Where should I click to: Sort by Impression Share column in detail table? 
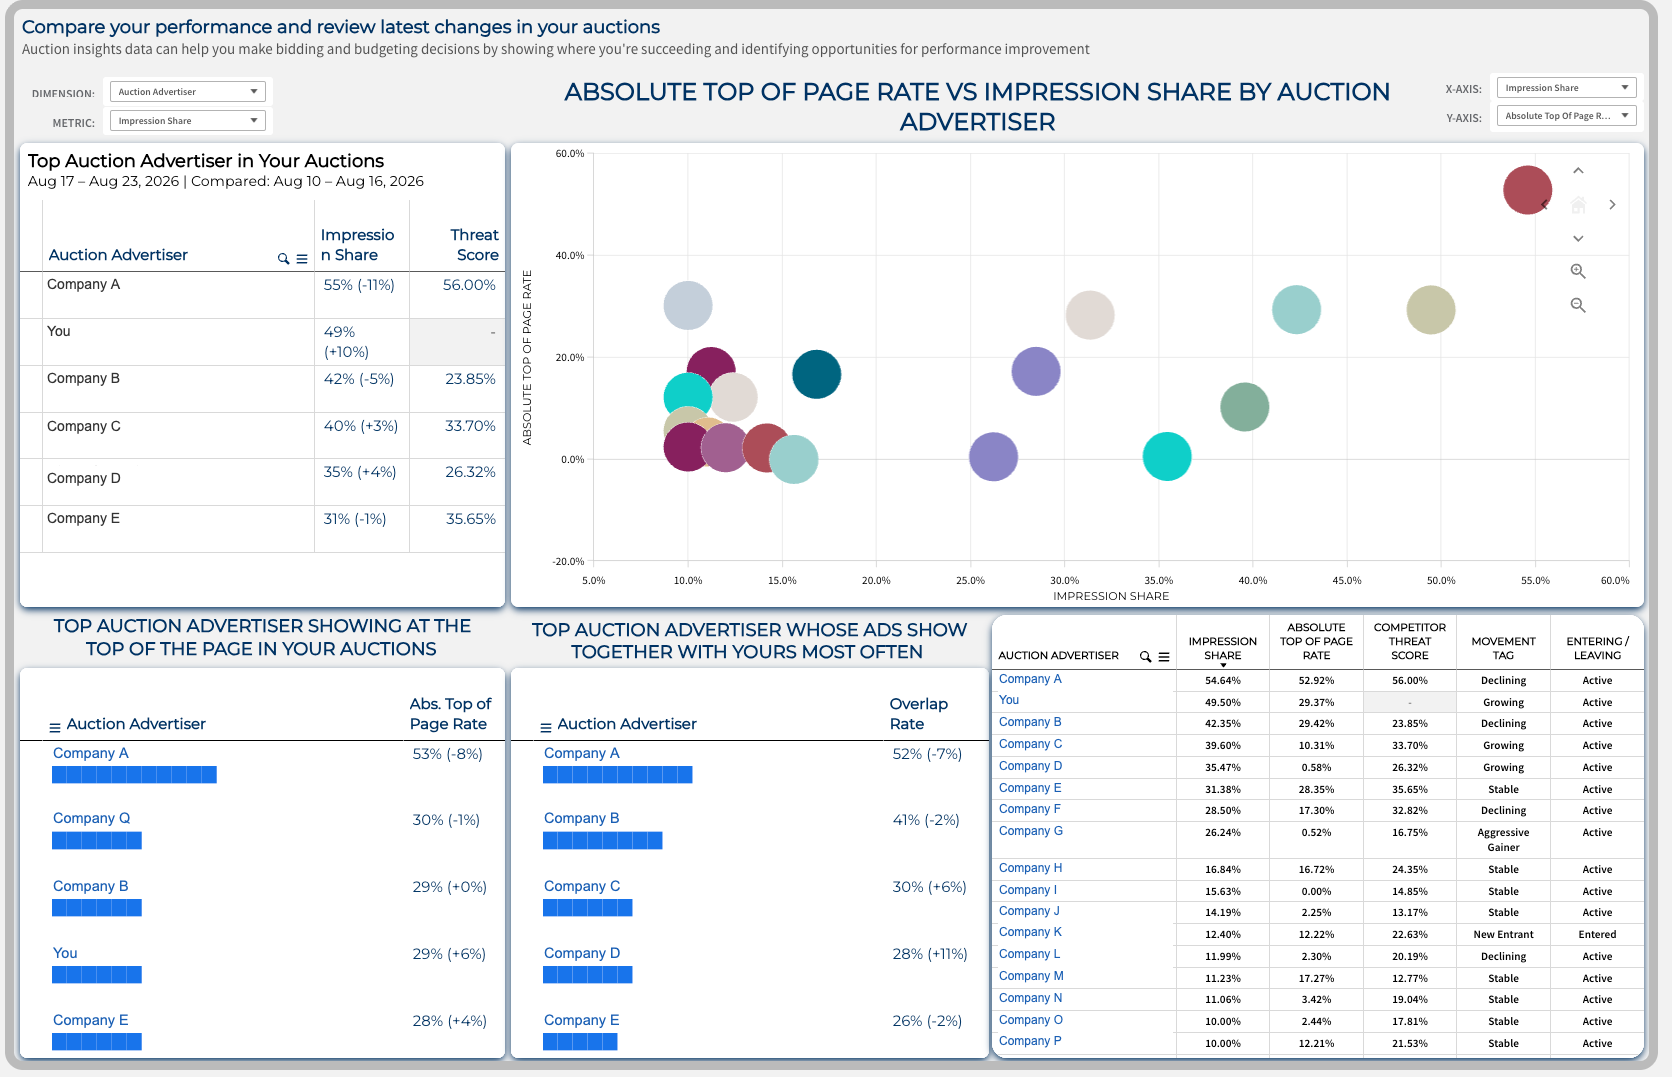(1222, 649)
